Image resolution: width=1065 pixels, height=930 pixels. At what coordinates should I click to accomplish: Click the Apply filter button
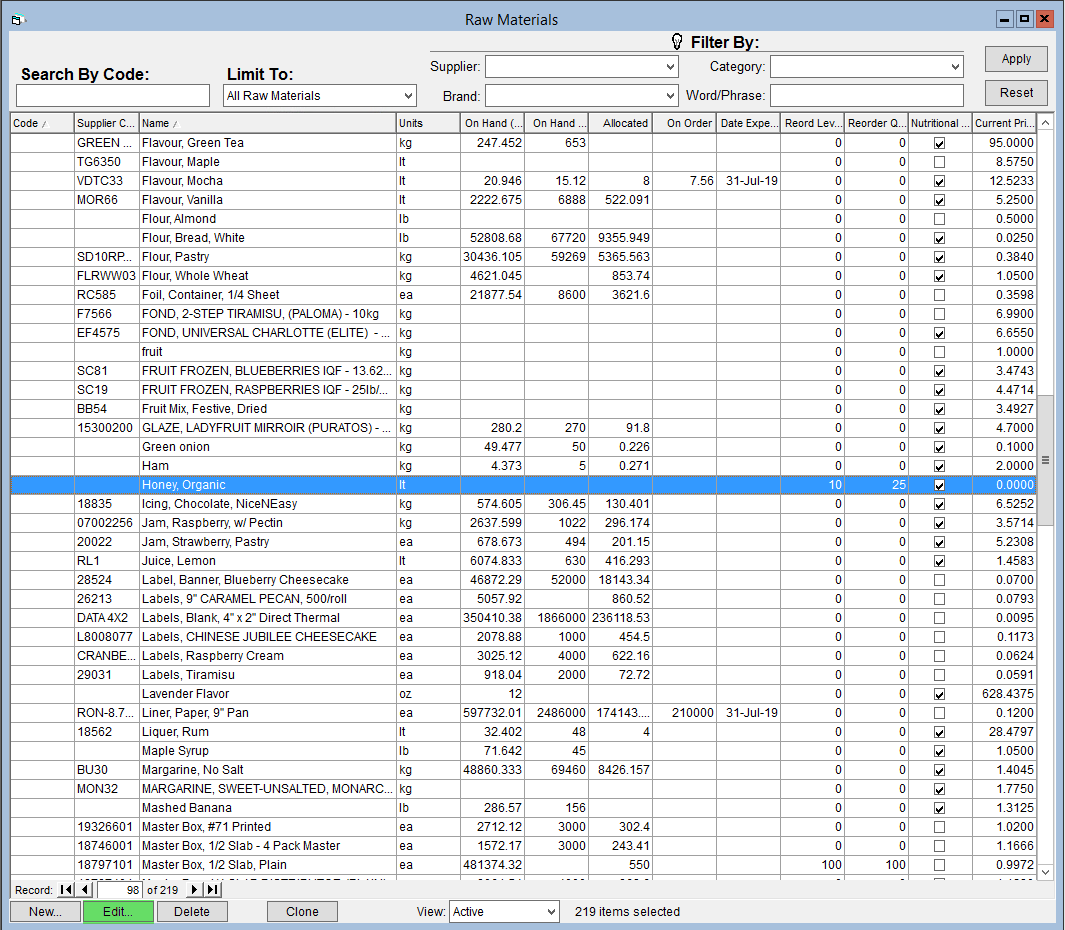pyautogui.click(x=1016, y=59)
